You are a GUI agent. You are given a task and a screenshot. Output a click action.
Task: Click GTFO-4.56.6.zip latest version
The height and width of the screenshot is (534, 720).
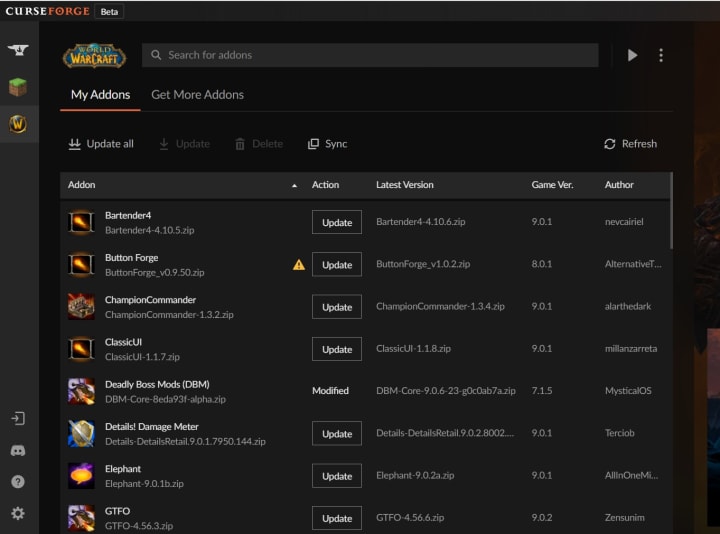pos(410,517)
